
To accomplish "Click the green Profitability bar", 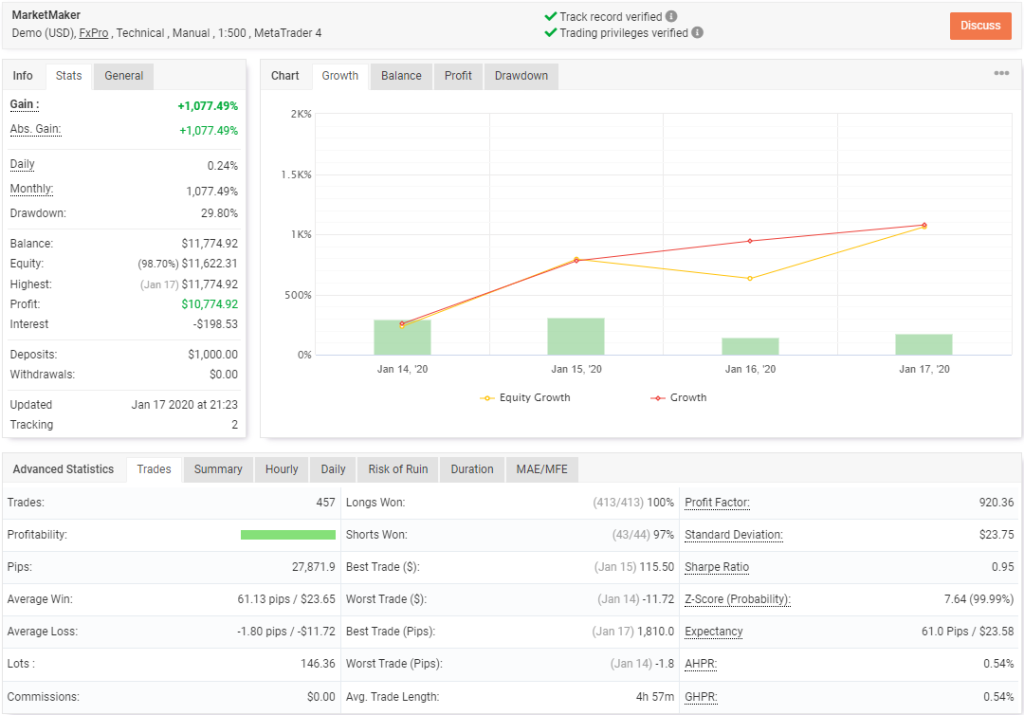I will coord(288,535).
